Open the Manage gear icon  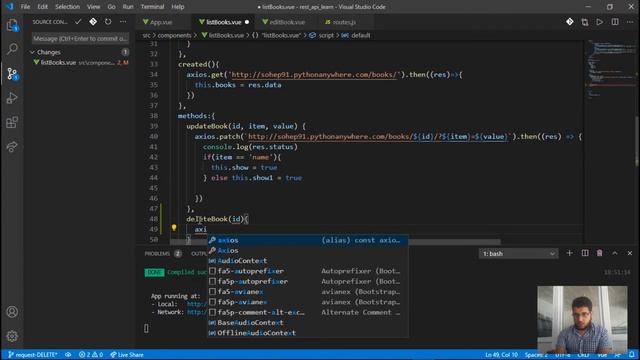click(12, 336)
